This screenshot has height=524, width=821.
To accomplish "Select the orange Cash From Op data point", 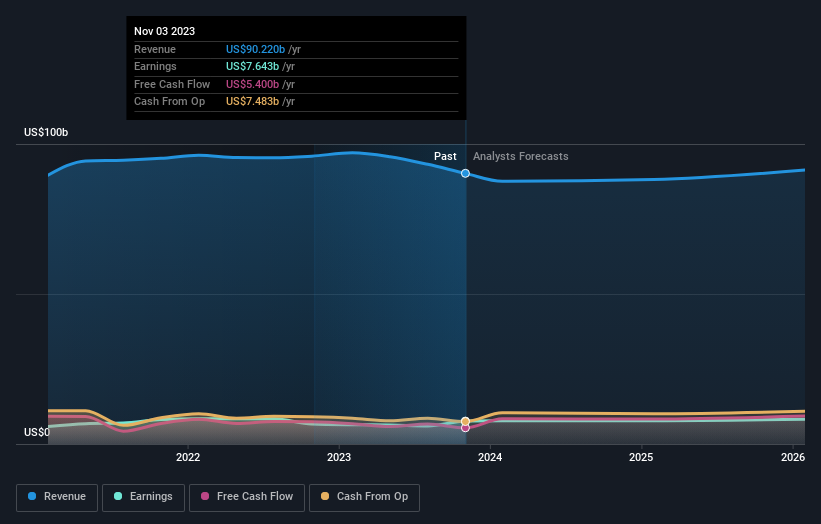I will pyautogui.click(x=465, y=421).
